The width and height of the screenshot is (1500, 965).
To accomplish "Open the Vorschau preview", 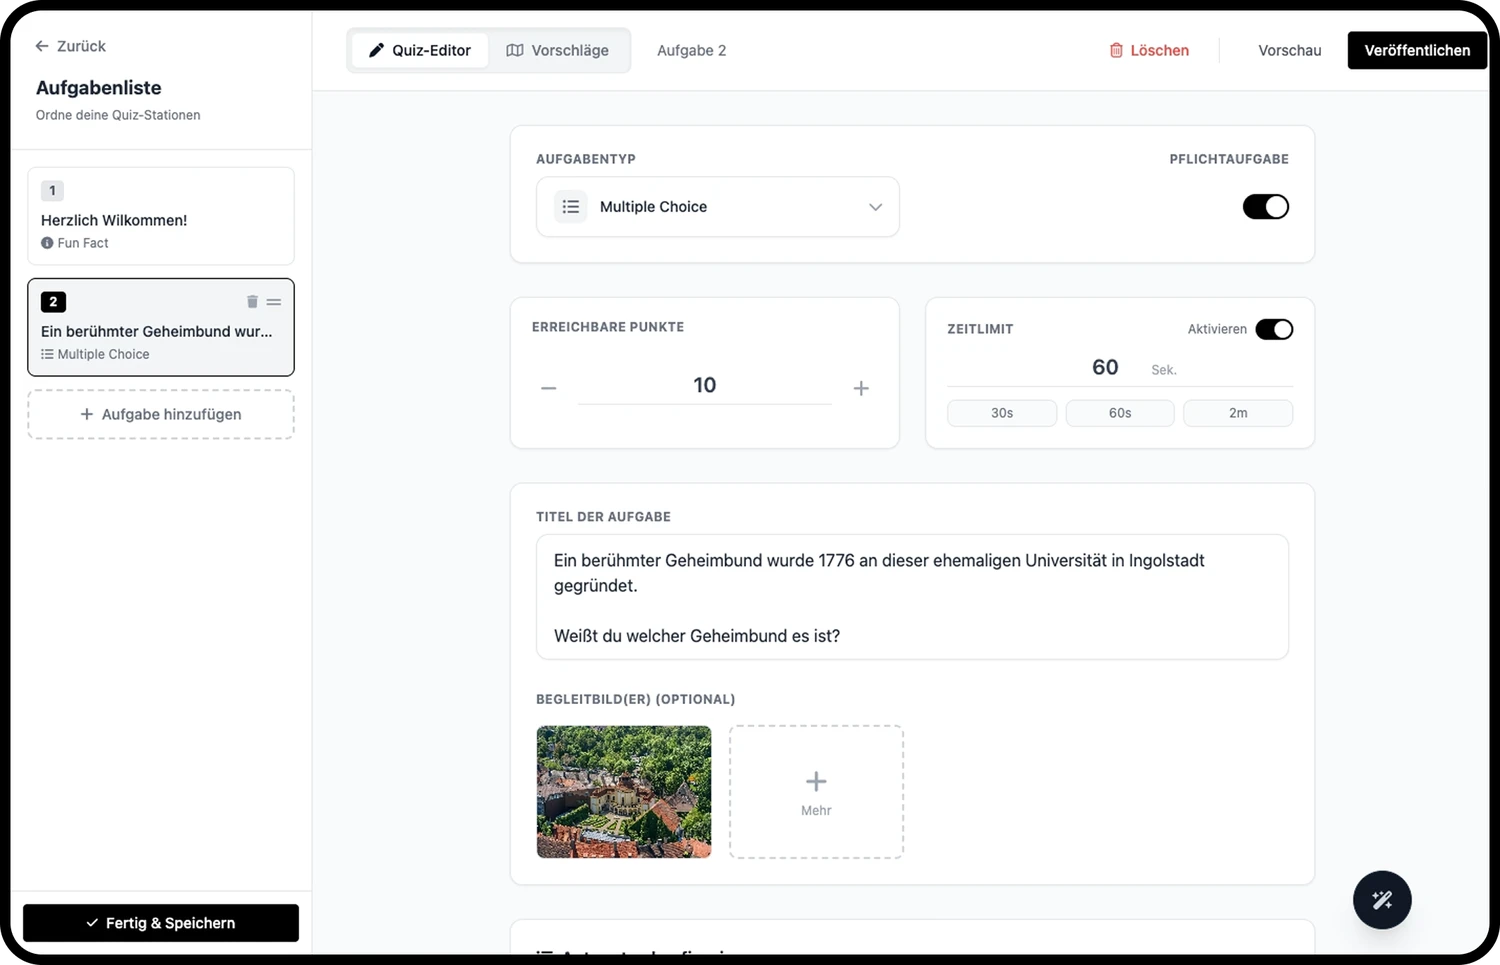I will pos(1289,50).
